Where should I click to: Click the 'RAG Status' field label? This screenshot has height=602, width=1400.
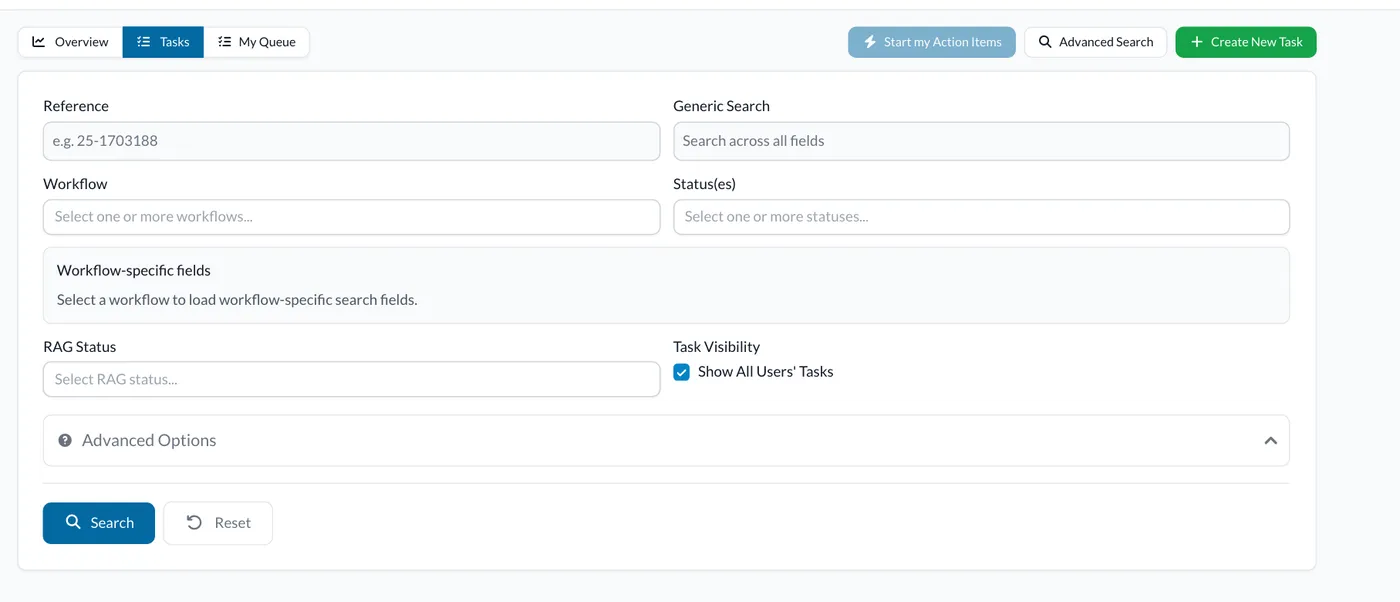80,347
